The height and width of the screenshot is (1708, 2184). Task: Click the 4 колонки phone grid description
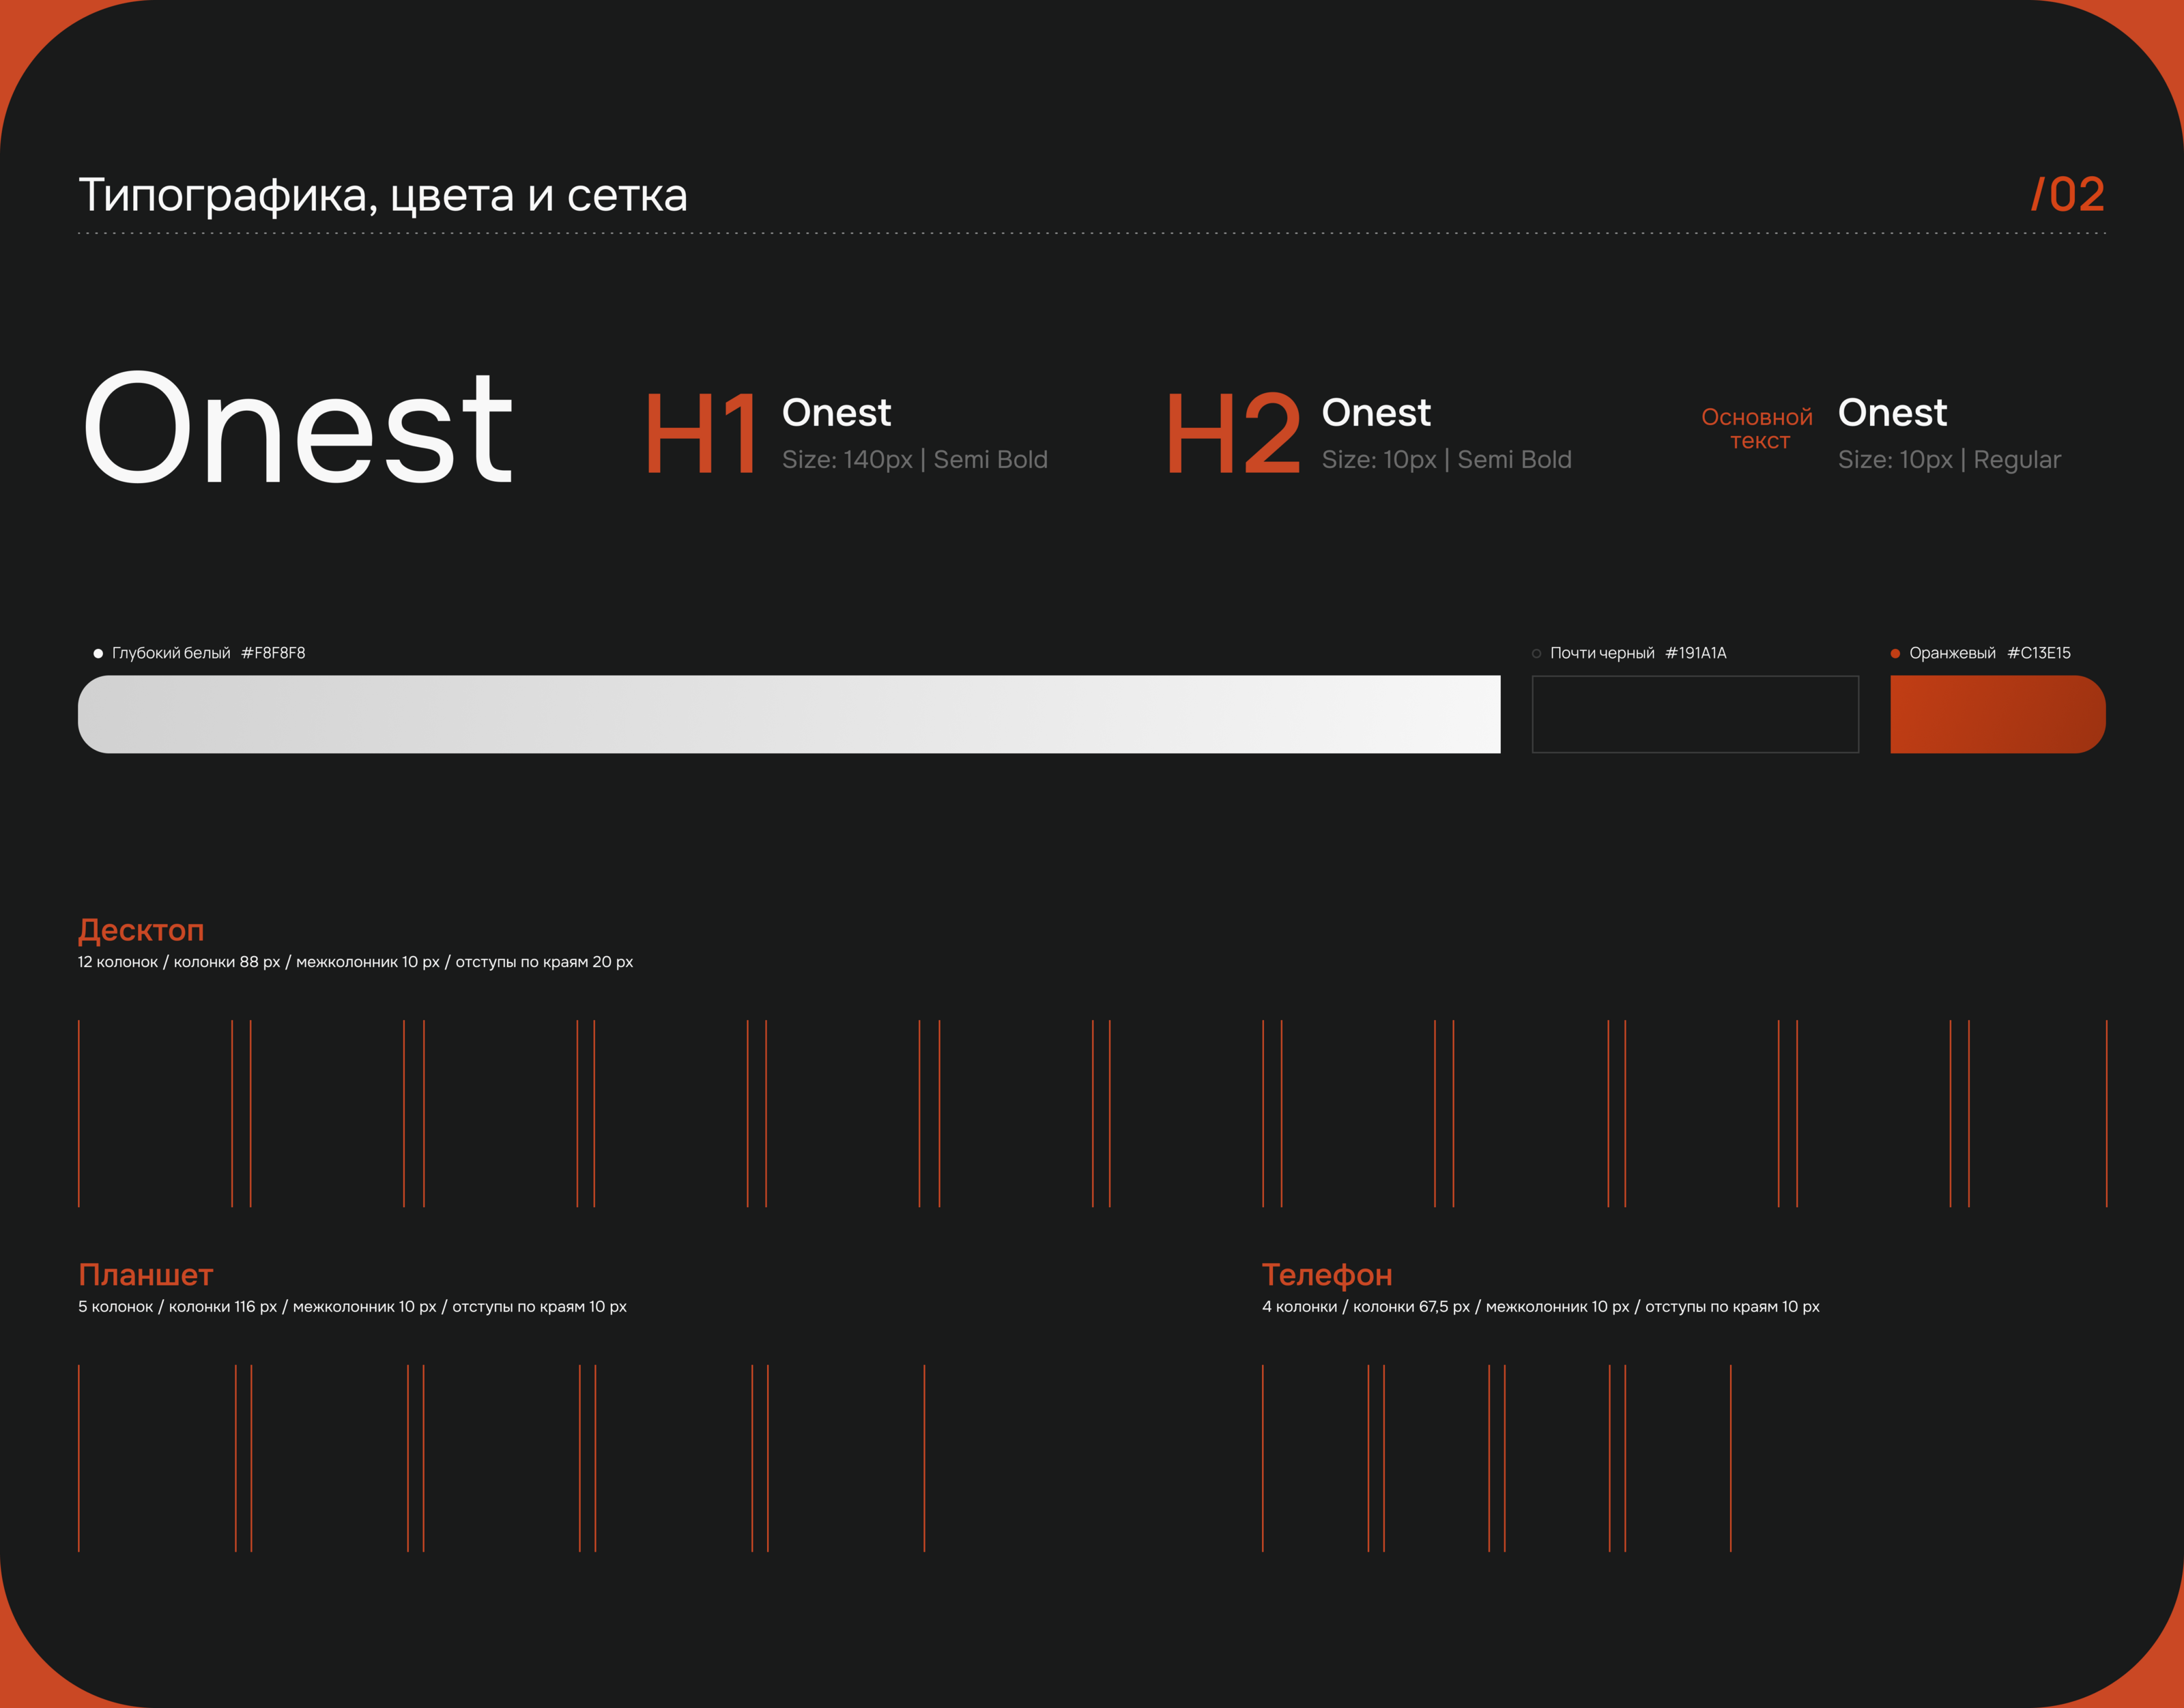coord(1540,1306)
